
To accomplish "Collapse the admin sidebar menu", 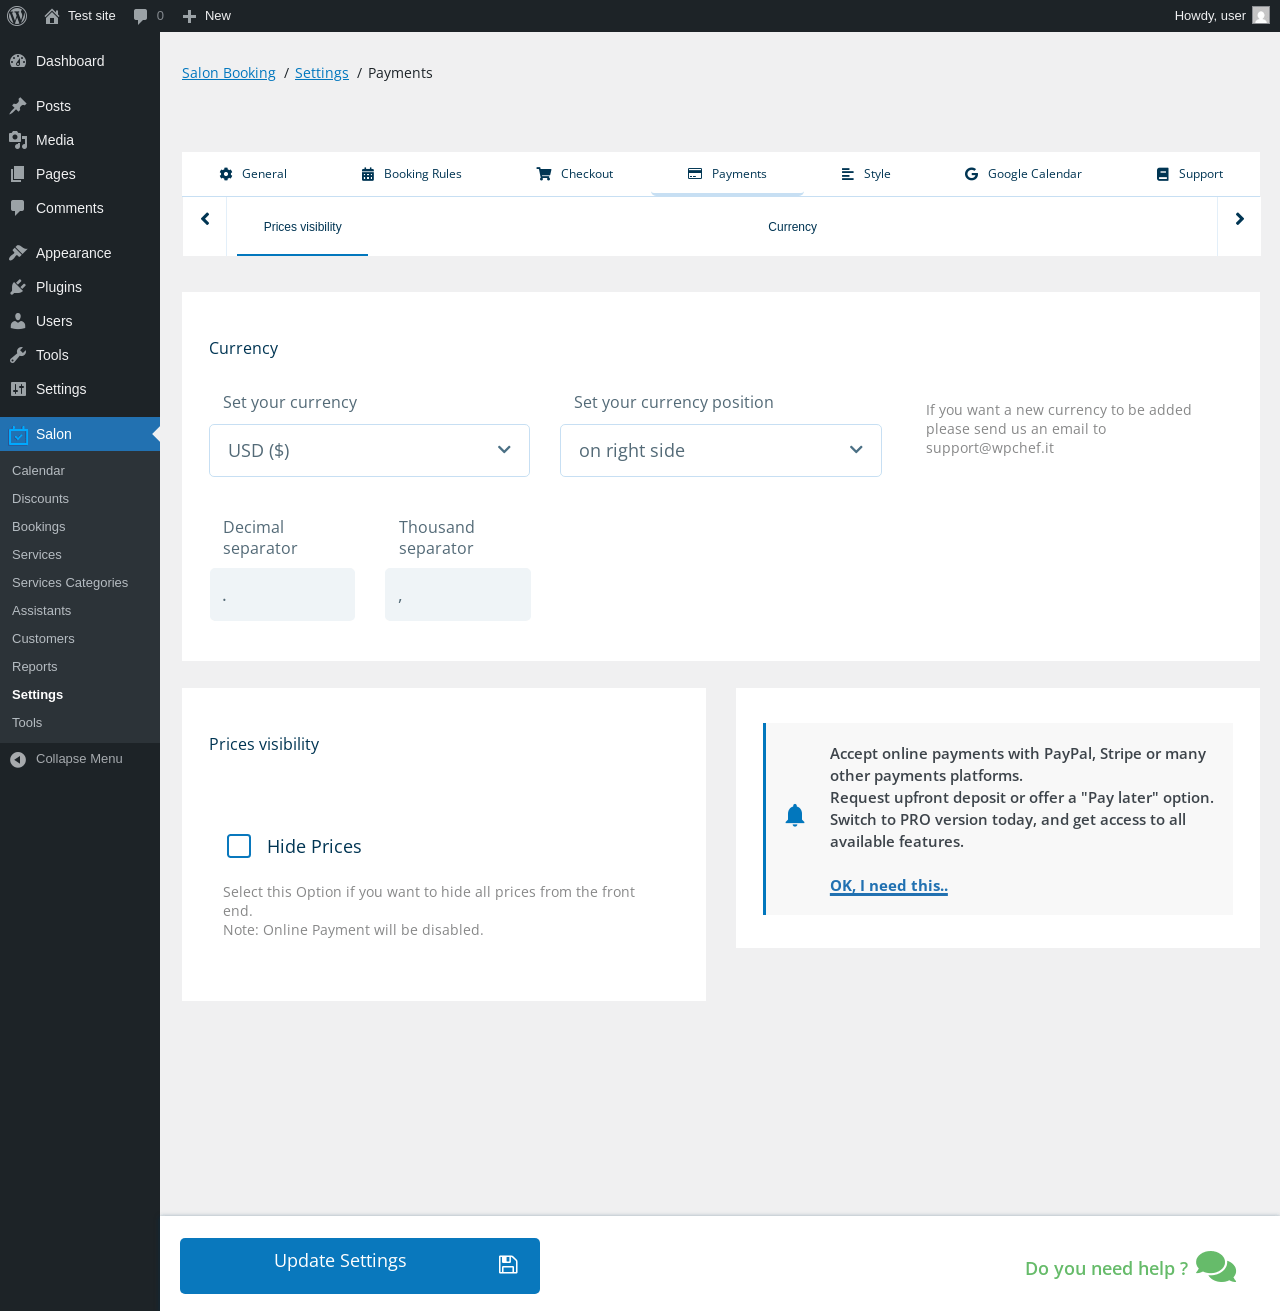I will pyautogui.click(x=66, y=759).
